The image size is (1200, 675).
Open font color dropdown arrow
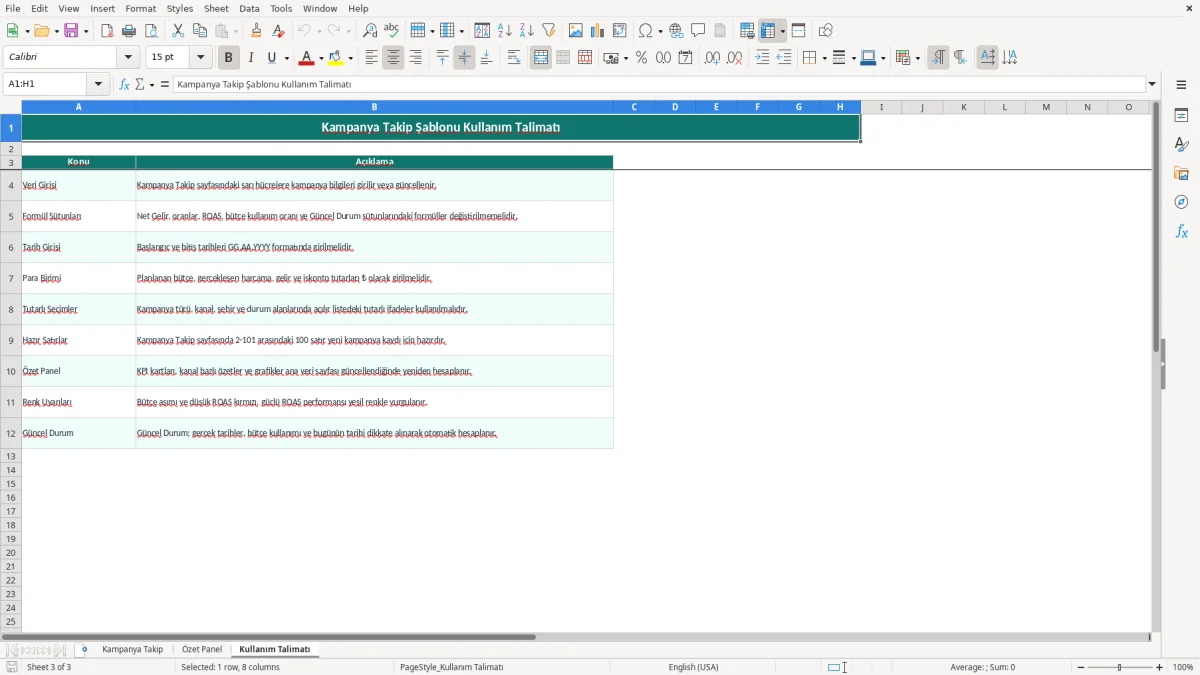coord(320,58)
